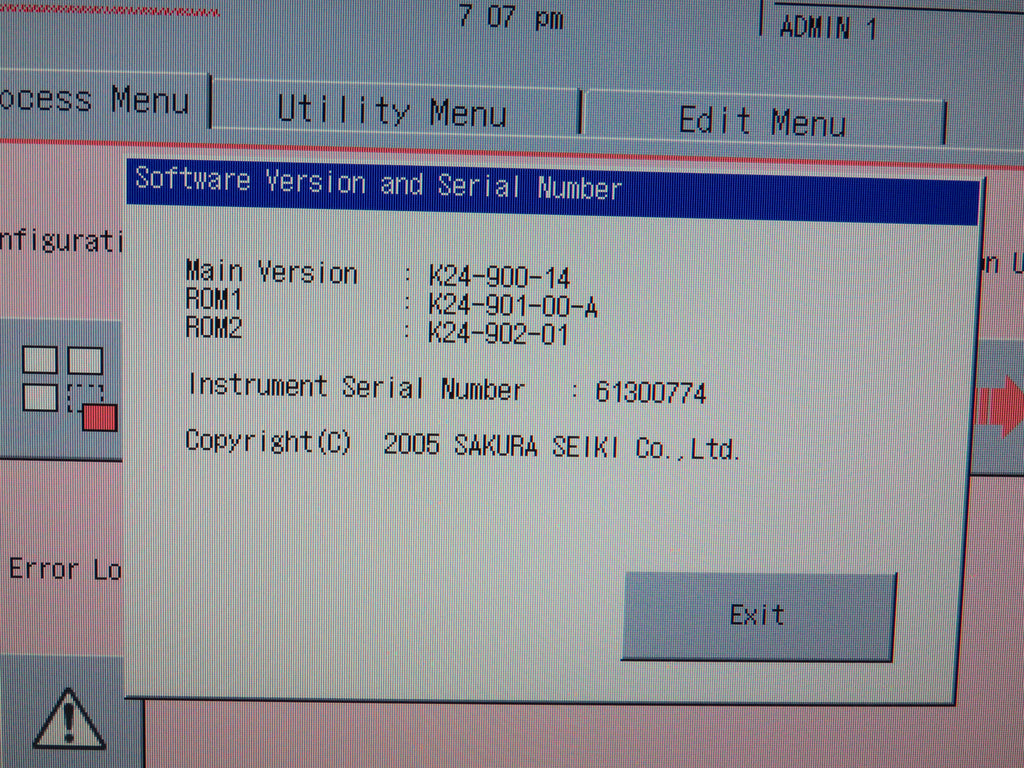Viewport: 1024px width, 768px height.
Task: Tap the 7:07 pm clock display
Action: (x=510, y=19)
